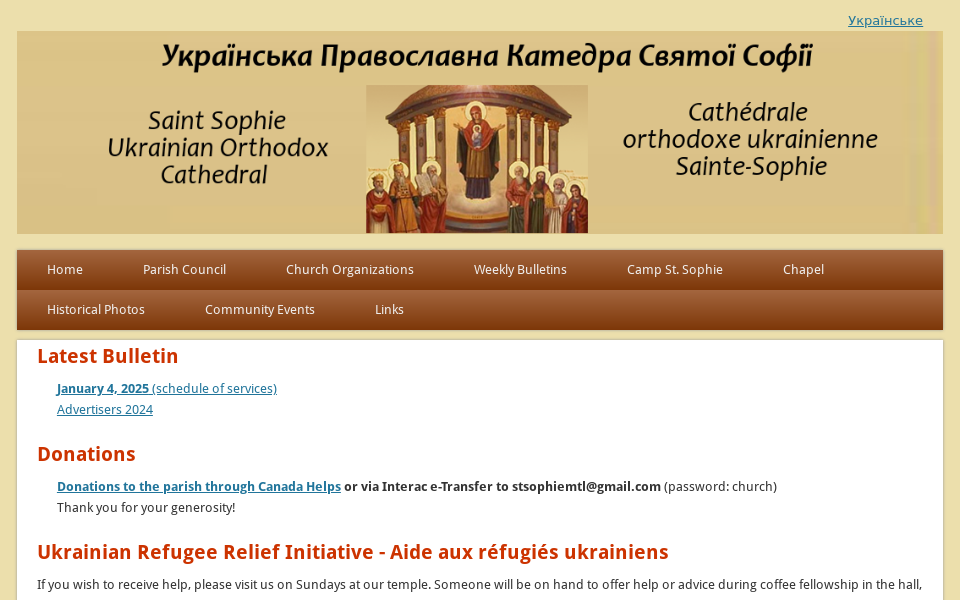Open the January 4, 2025 bulletin
Viewport: 960px width, 600px height.
[x=103, y=389]
